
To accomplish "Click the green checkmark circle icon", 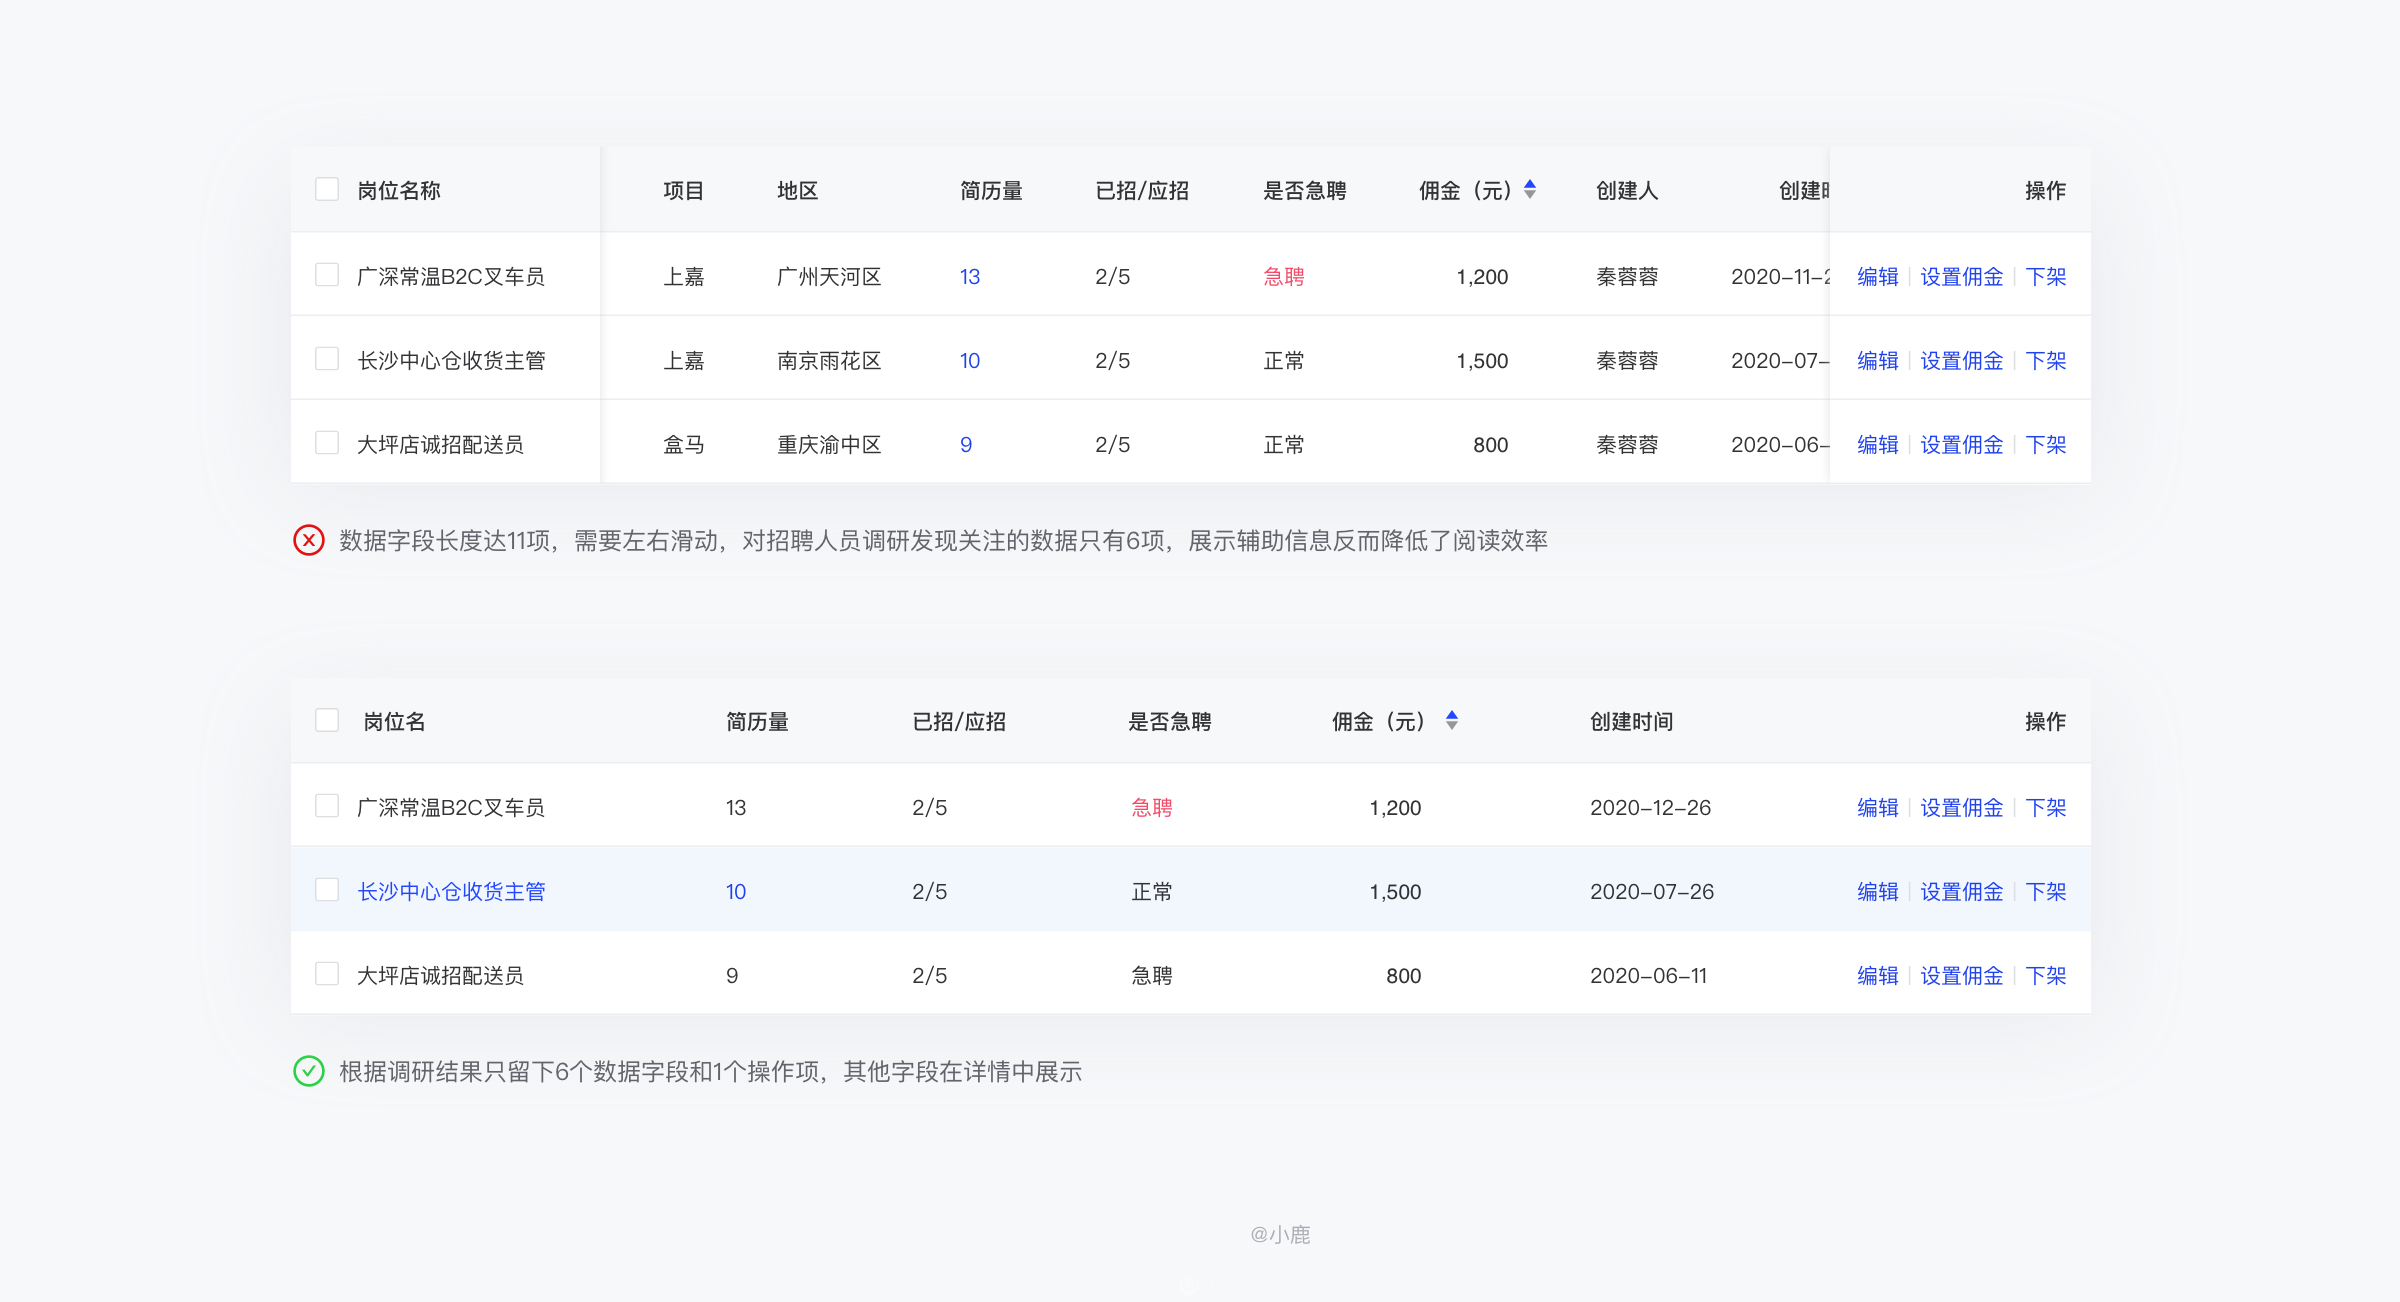I will [x=308, y=1071].
